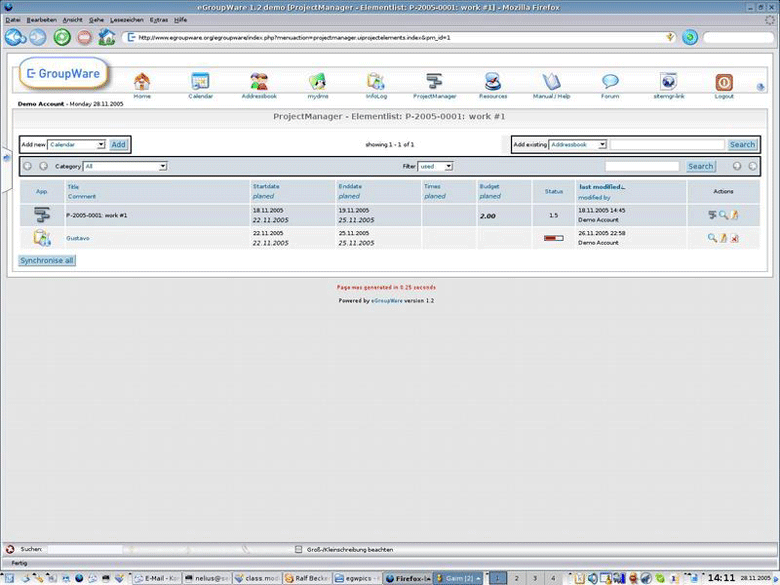Open the Add new application dropdown
Image resolution: width=780 pixels, height=585 pixels.
76,144
